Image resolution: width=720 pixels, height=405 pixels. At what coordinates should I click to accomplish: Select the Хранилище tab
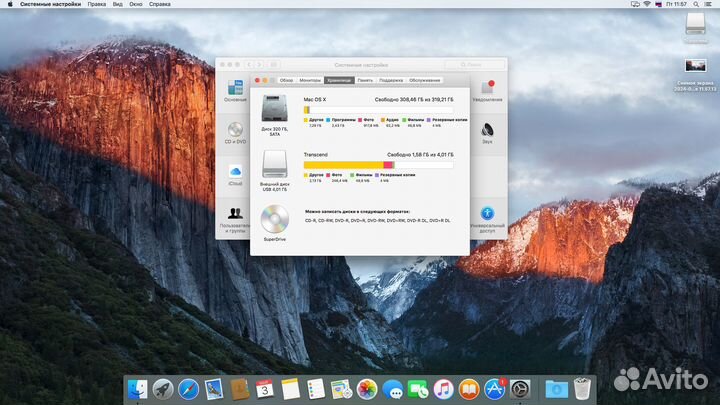click(339, 80)
